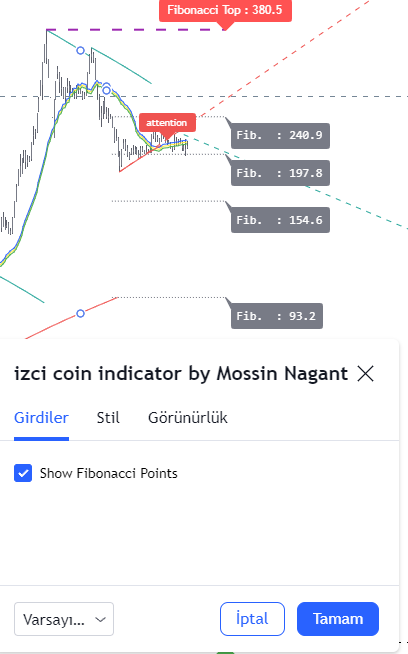The image size is (408, 654).
Task: Click circle handle on the moving average peak
Action: (x=107, y=90)
